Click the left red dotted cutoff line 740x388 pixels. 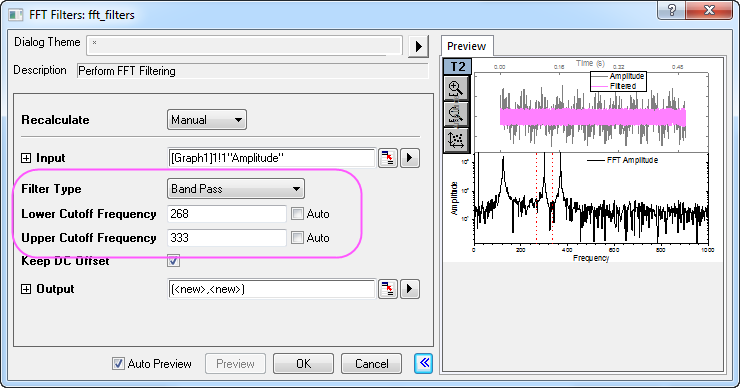537,197
